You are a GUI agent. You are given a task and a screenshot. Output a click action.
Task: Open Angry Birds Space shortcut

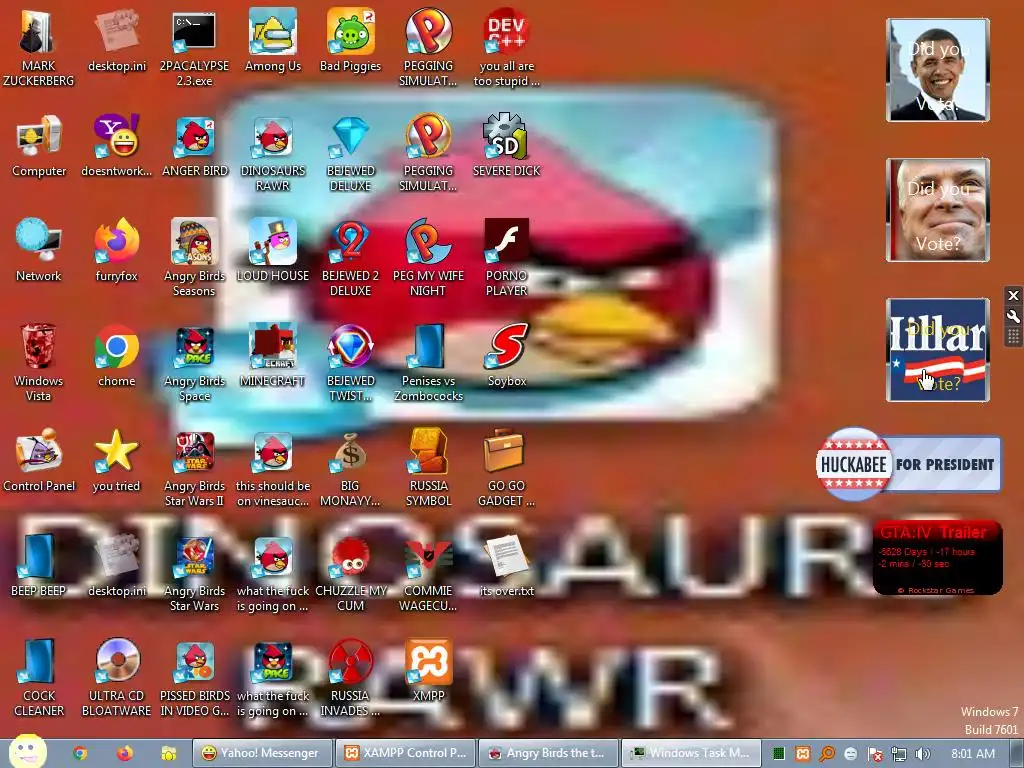coord(195,362)
